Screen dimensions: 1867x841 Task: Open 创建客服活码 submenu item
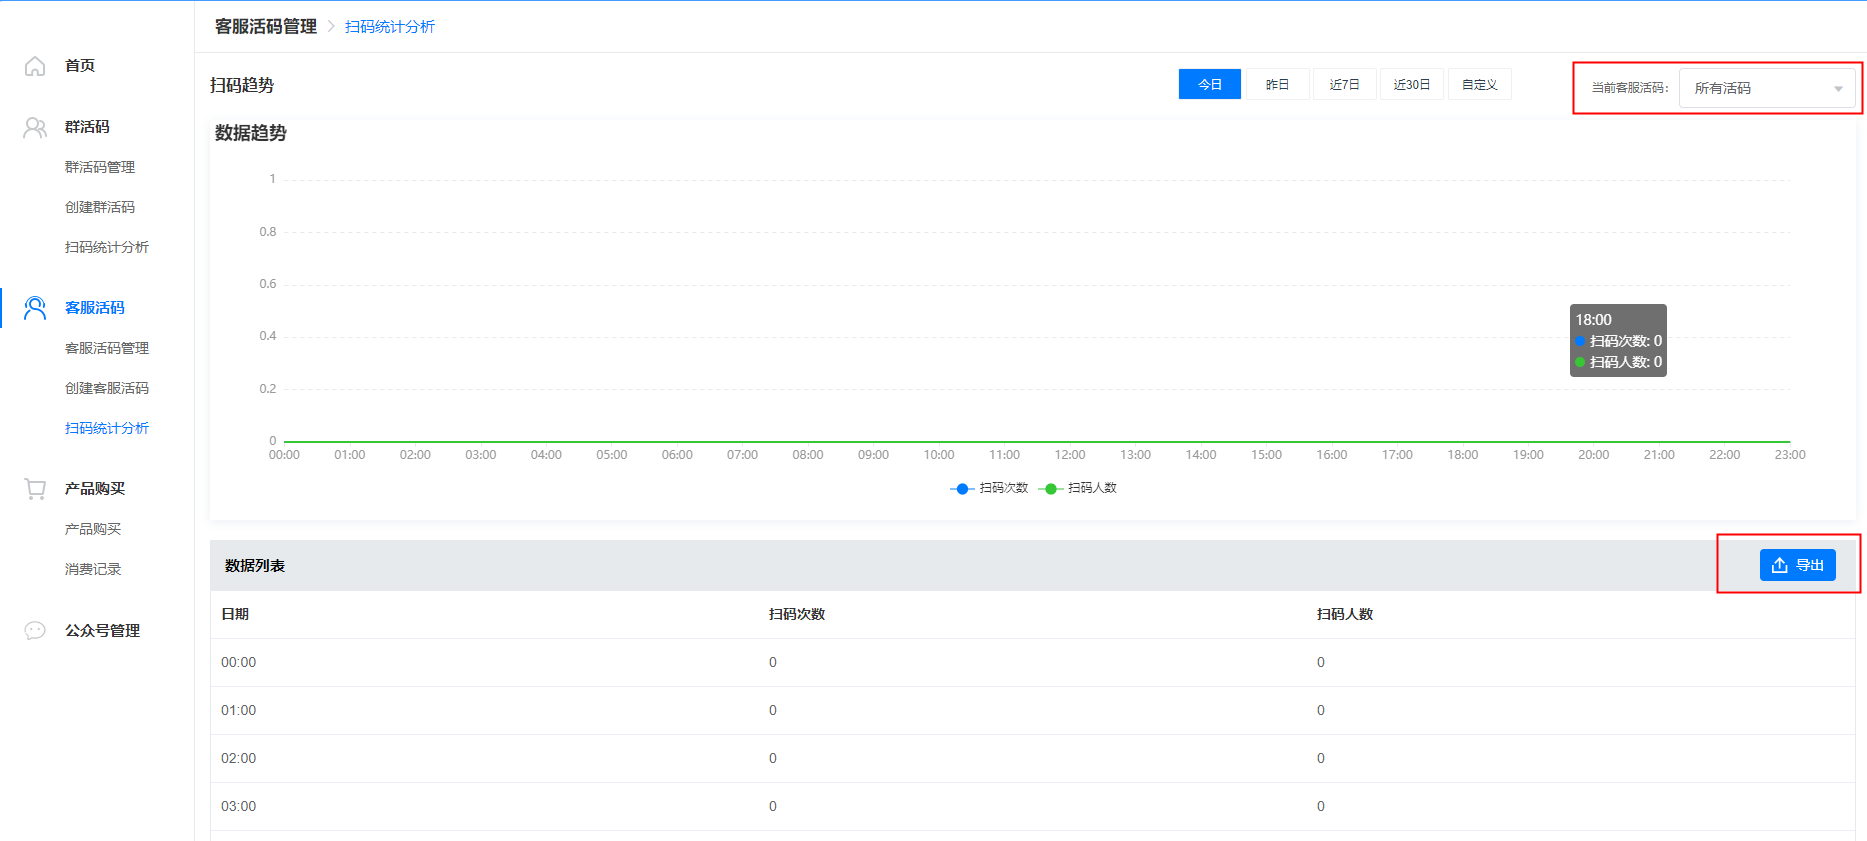(107, 388)
